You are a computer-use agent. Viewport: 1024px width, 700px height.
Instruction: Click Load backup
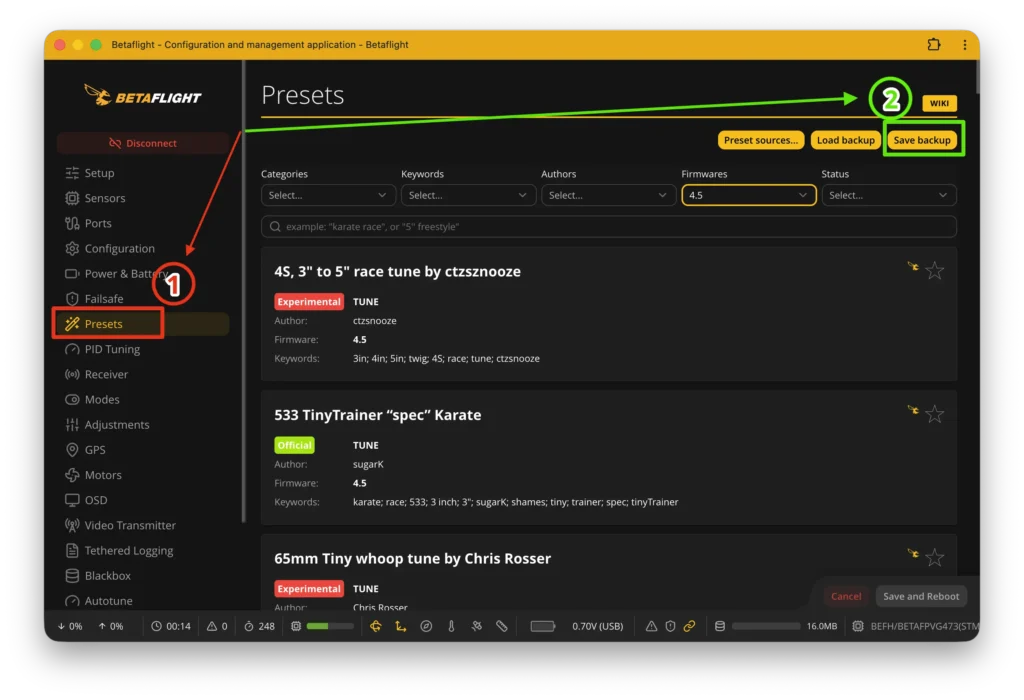[845, 140]
